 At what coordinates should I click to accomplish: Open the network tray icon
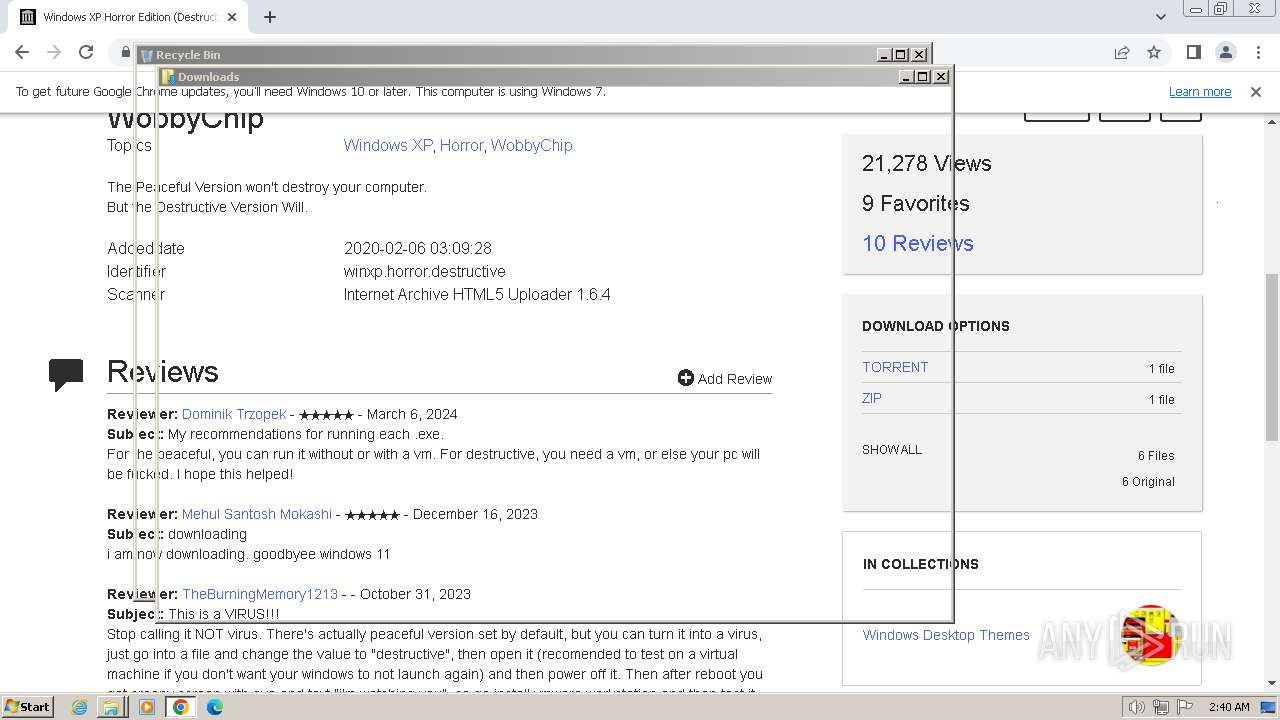(1162, 707)
